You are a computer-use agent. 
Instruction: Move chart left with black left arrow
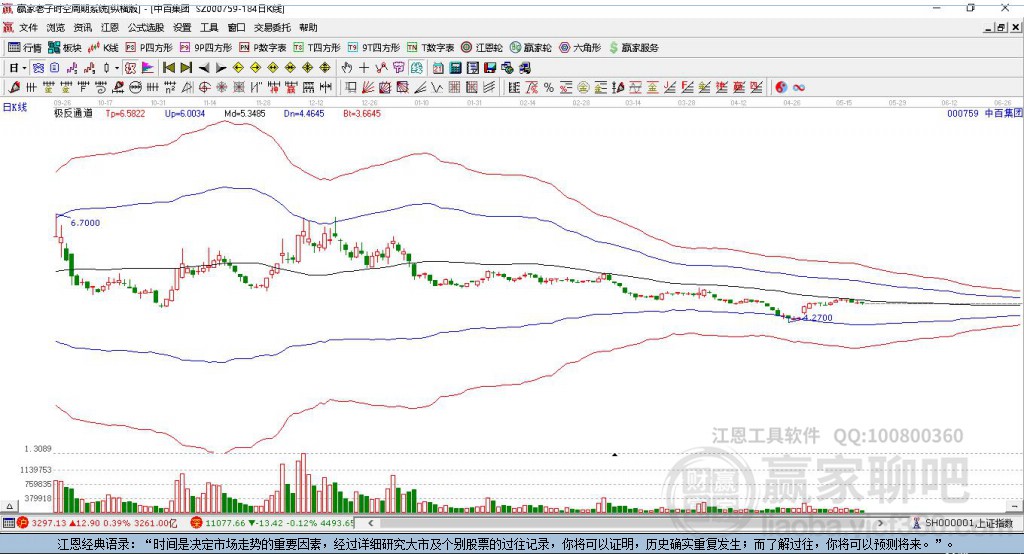pos(204,68)
